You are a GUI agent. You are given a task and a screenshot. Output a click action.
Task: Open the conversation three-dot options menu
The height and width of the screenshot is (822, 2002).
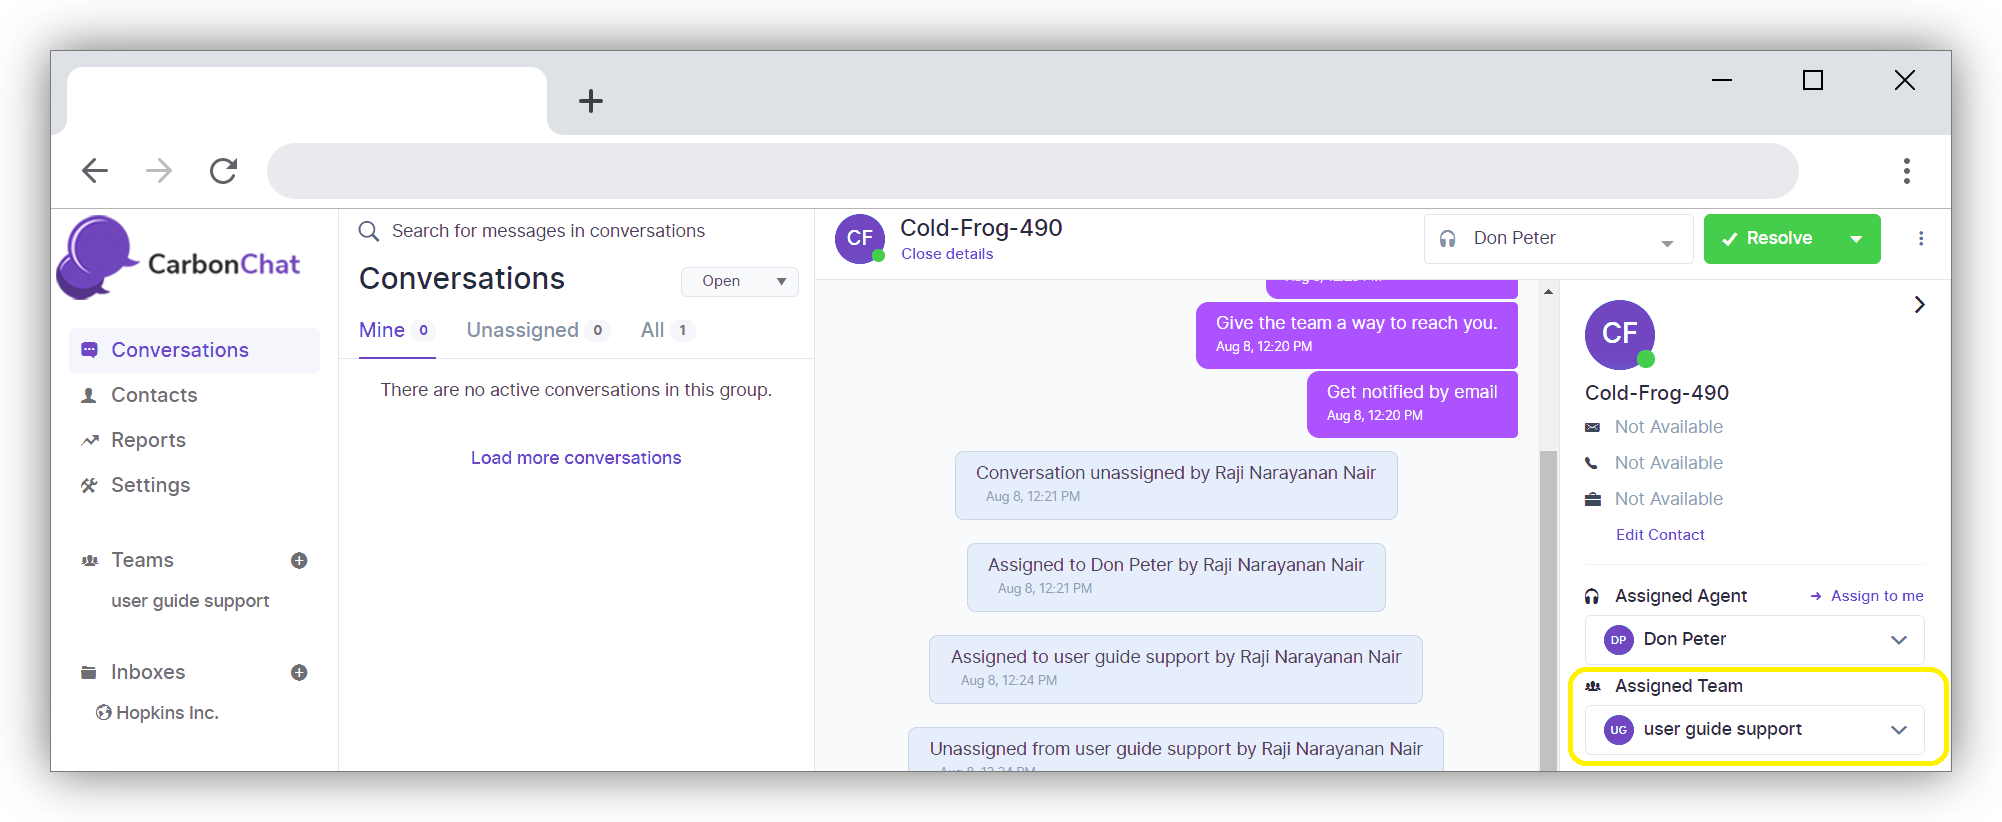[x=1921, y=239]
